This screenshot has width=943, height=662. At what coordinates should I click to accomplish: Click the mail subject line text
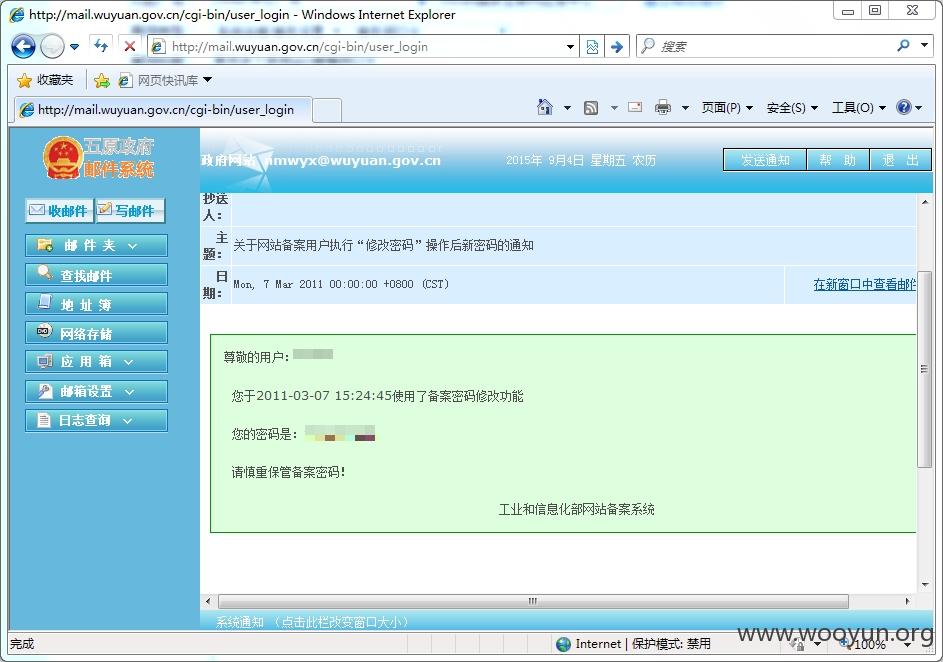coord(383,245)
